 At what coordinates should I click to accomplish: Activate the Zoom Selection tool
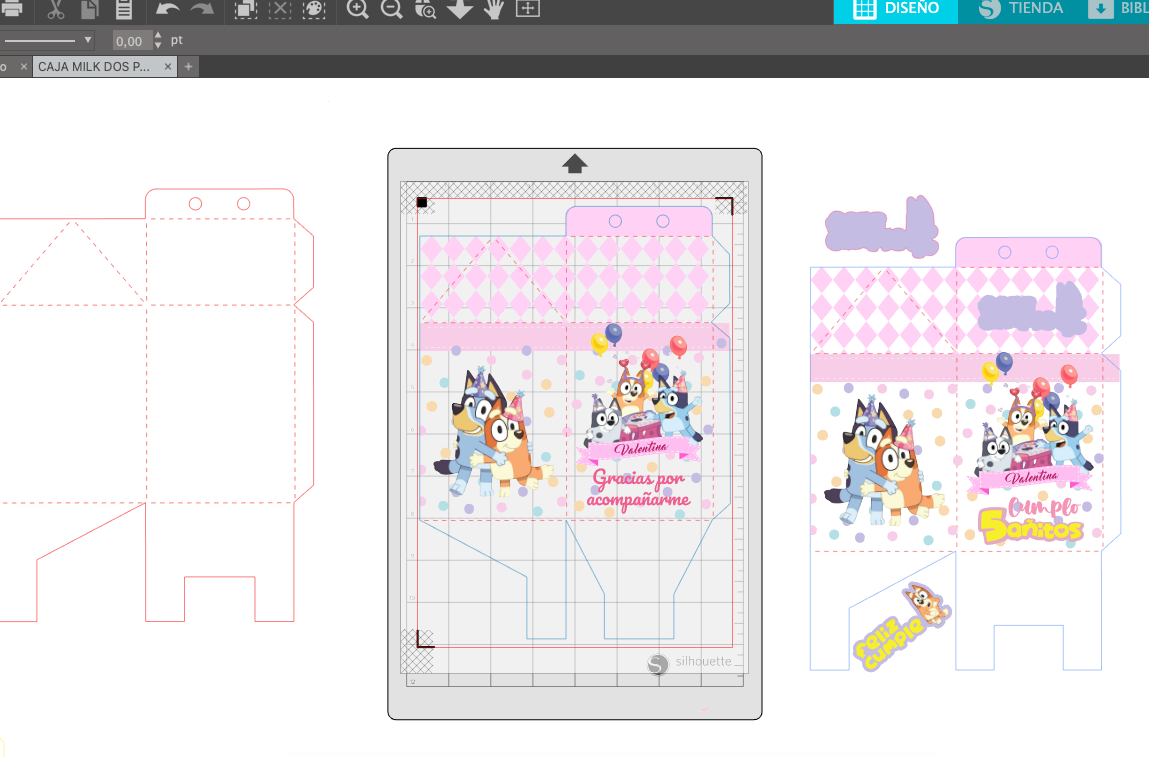point(426,10)
